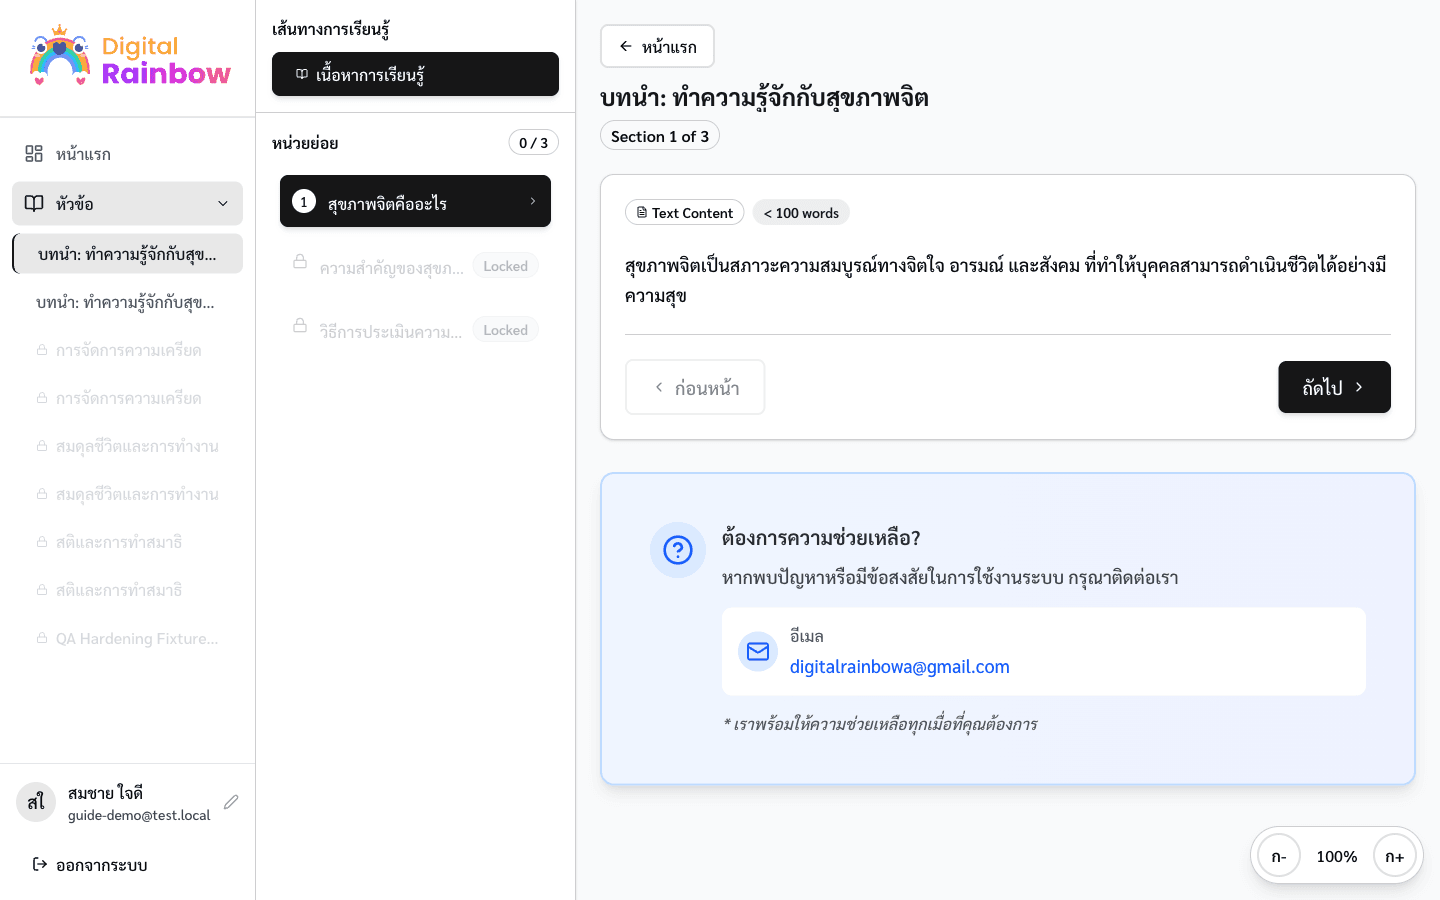Screen dimensions: 1440x900
Task: Click lock icon of QA Hardening Fixture
Action: [42, 638]
